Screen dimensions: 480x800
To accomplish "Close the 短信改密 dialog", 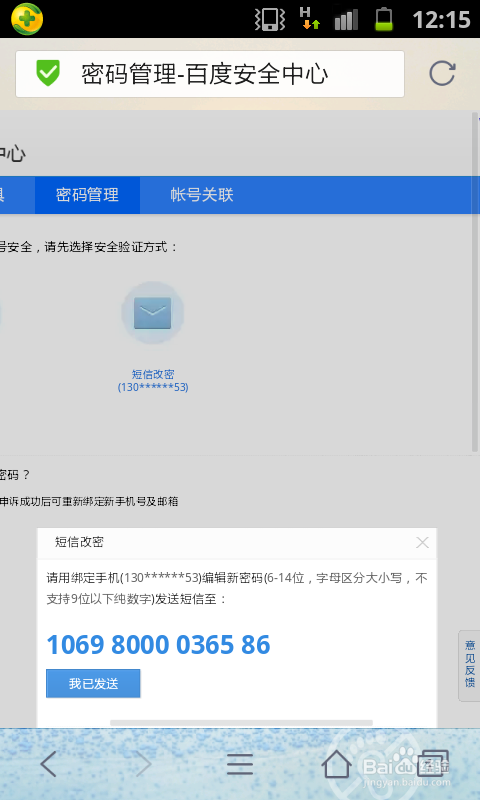I will click(422, 543).
